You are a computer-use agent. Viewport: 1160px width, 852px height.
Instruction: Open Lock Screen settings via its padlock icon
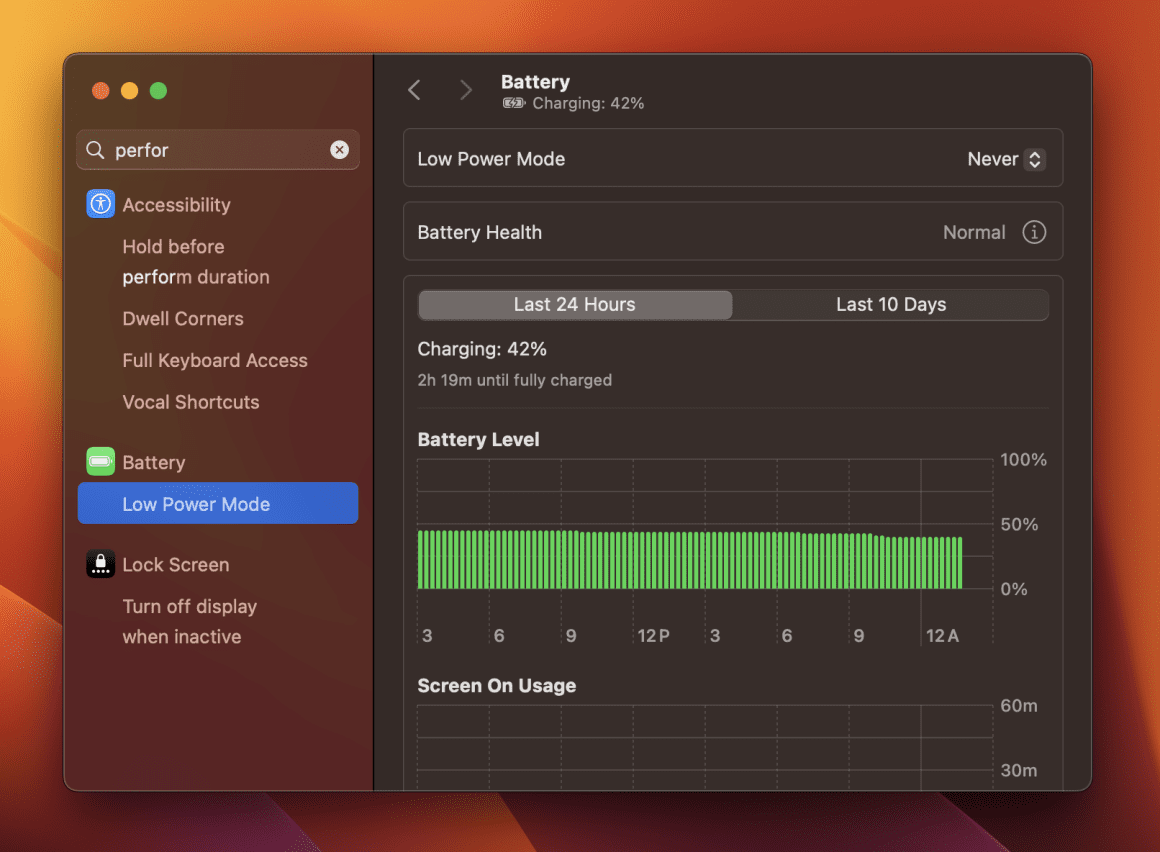pos(100,564)
